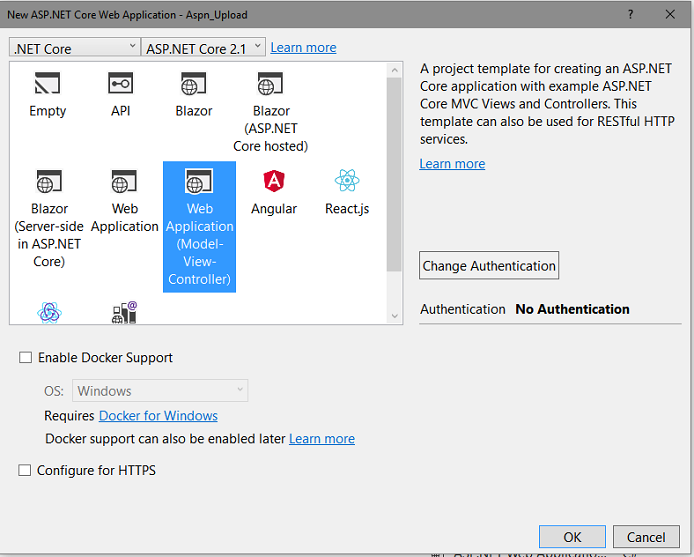Tick Configure for HTTPS checkbox
694x557 pixels.
(x=24, y=470)
